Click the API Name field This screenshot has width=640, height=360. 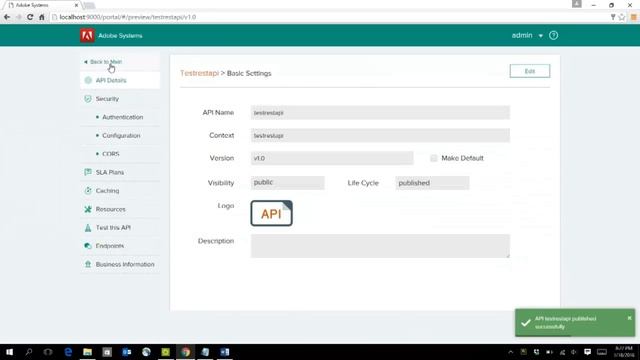380,113
